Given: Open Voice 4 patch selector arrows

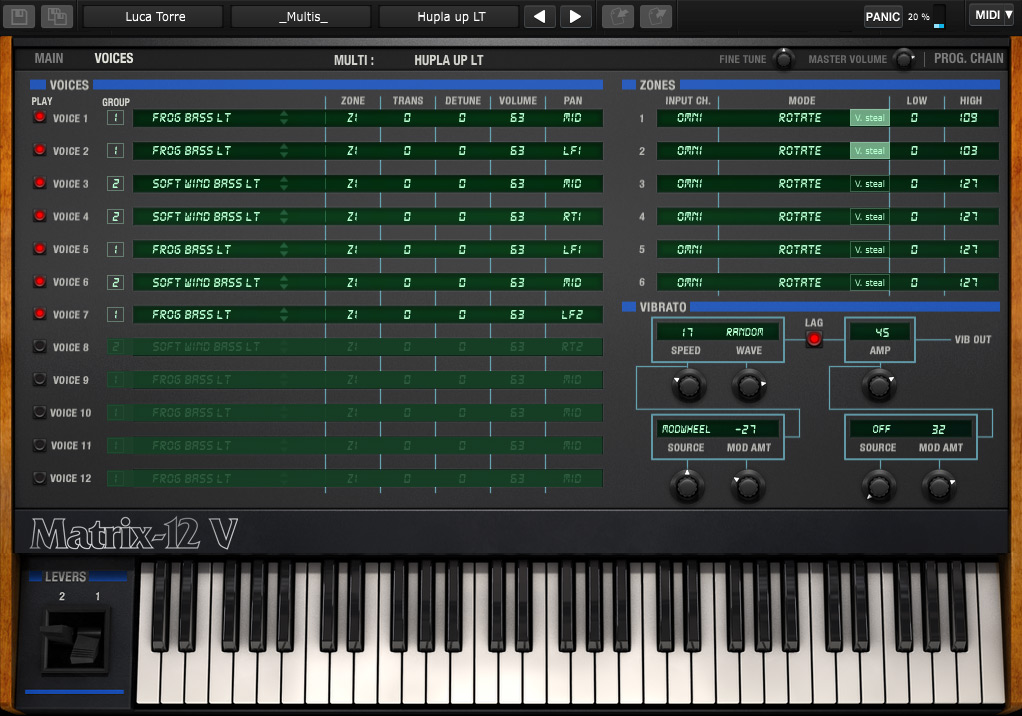Looking at the screenshot, I should (x=284, y=216).
